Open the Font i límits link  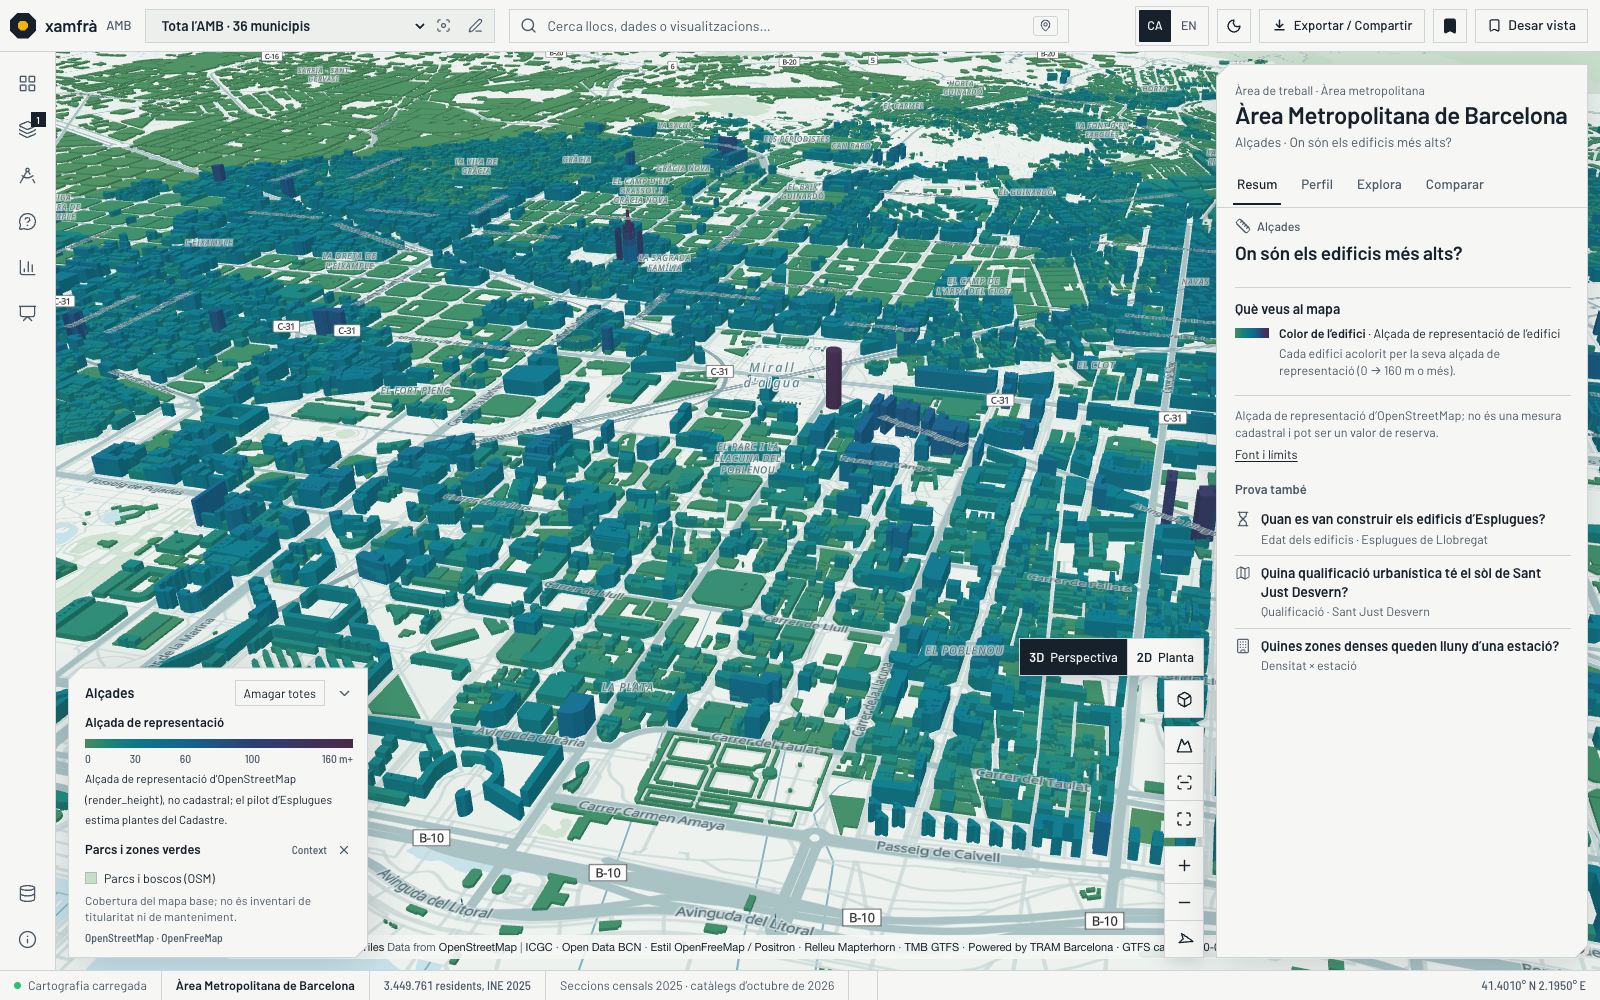click(x=1266, y=455)
